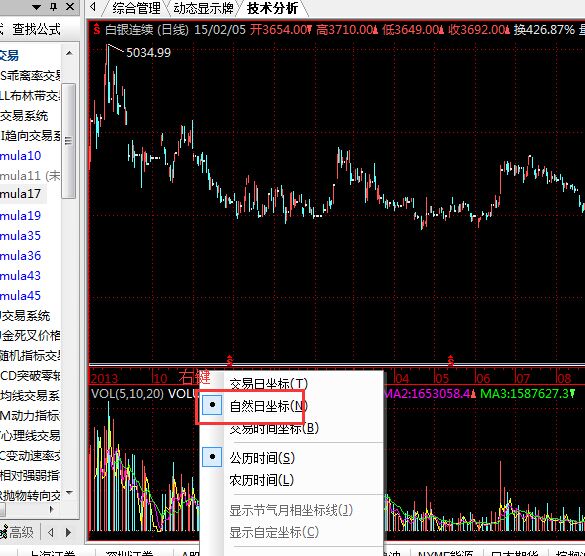The image size is (585, 556).
Task: Select 公历时间(S) radio option
Action: (x=262, y=458)
